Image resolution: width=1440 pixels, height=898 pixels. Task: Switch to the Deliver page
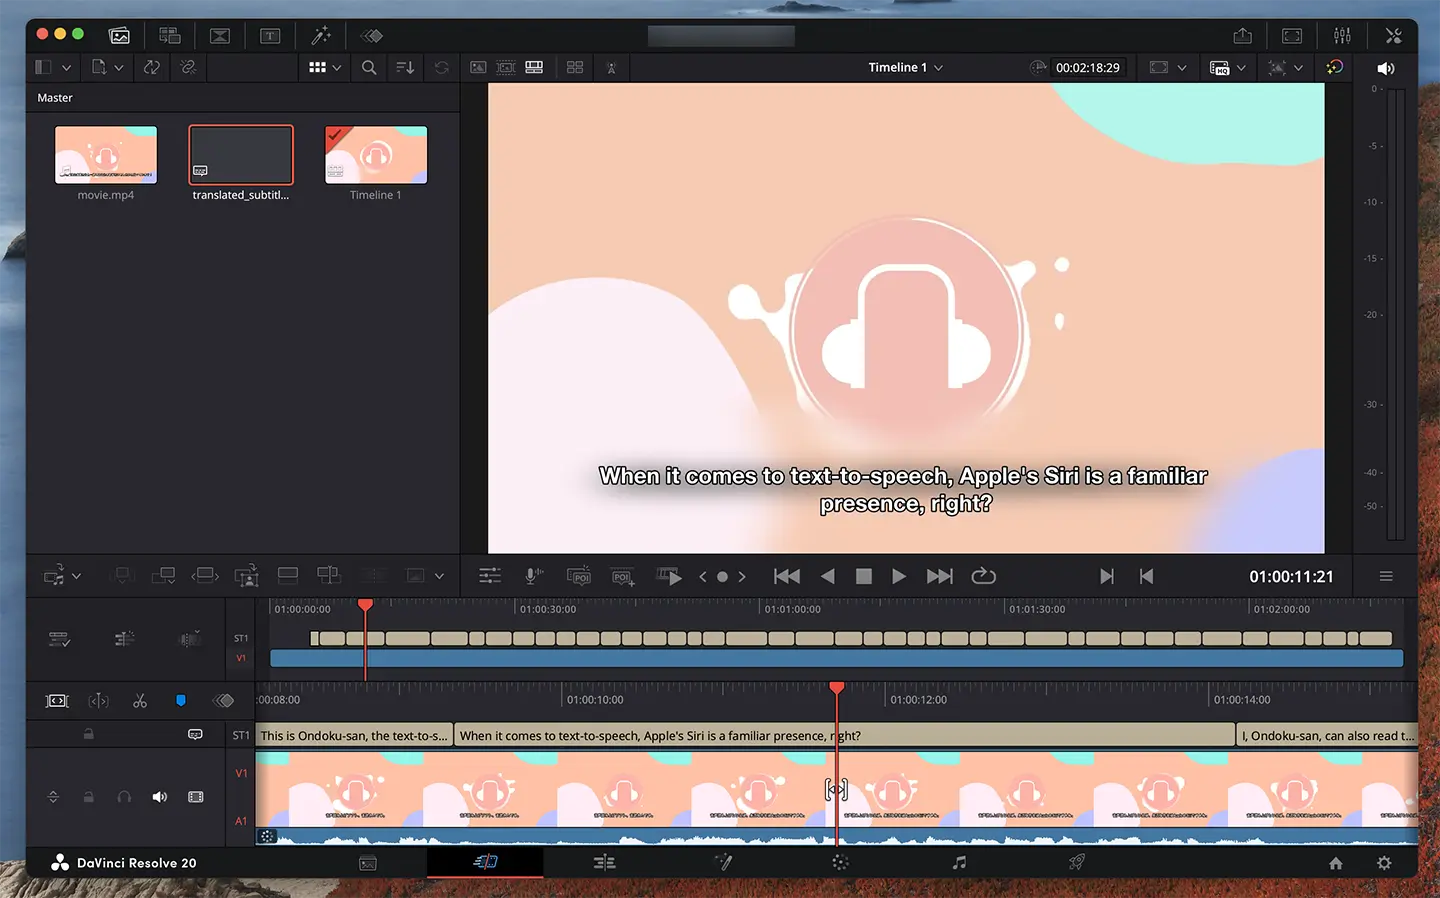(1077, 862)
